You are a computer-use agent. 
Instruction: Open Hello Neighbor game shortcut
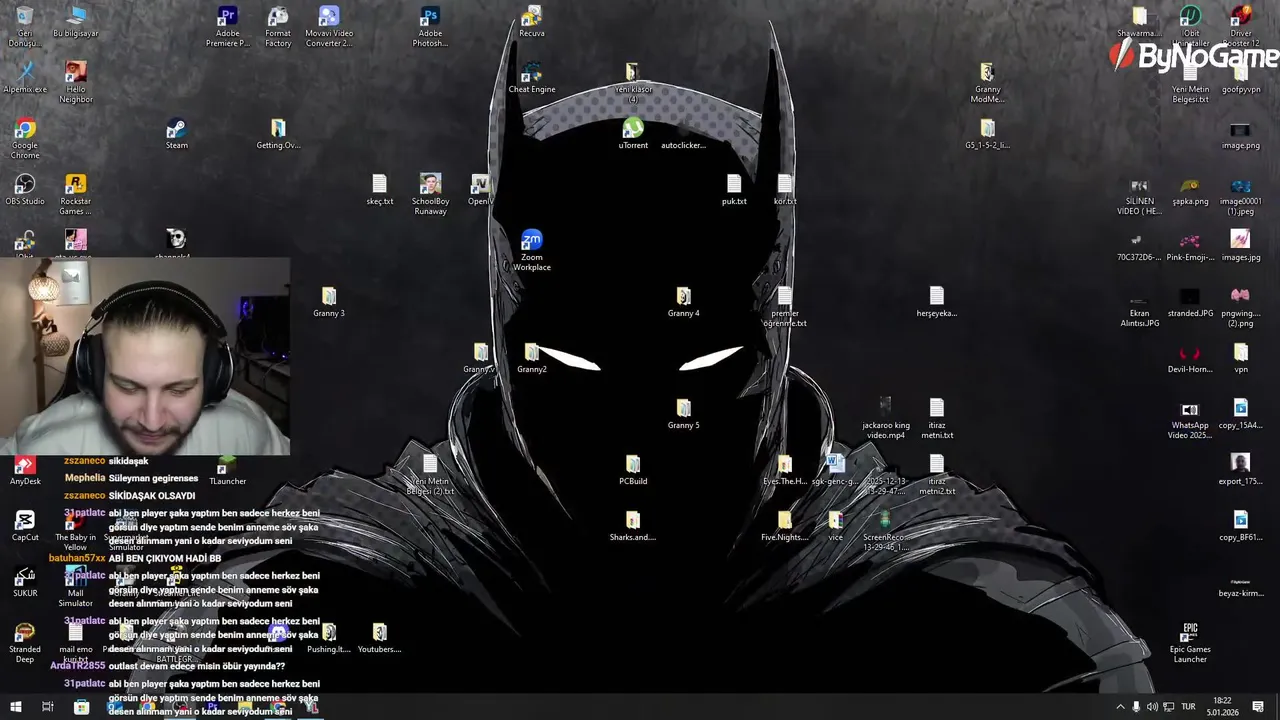(76, 82)
